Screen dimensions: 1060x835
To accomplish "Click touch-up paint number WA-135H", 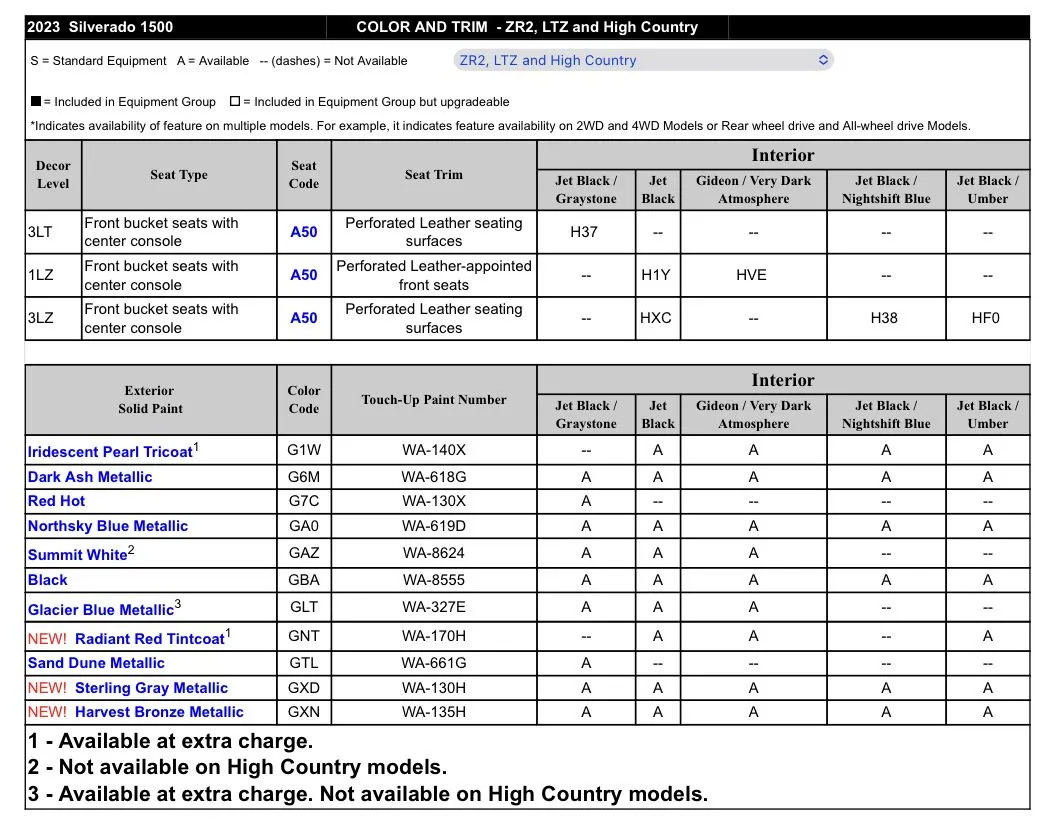I will [x=433, y=712].
